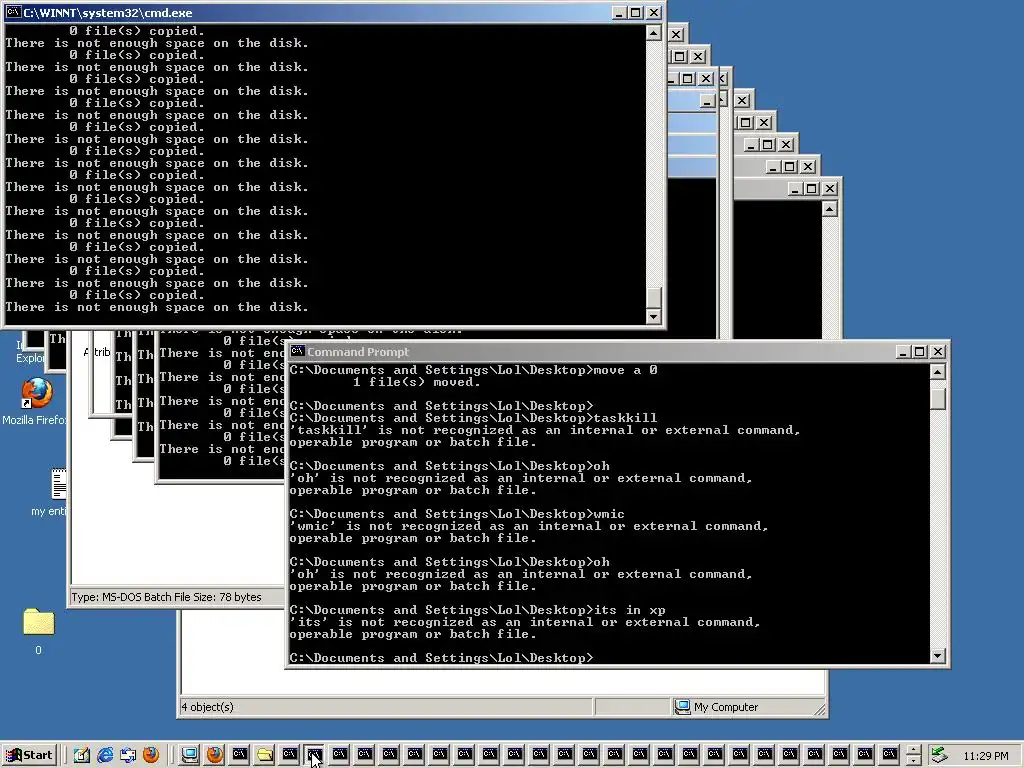Click the '4 object(s)' status bar text
Viewport: 1024px width, 768px height.
208,707
